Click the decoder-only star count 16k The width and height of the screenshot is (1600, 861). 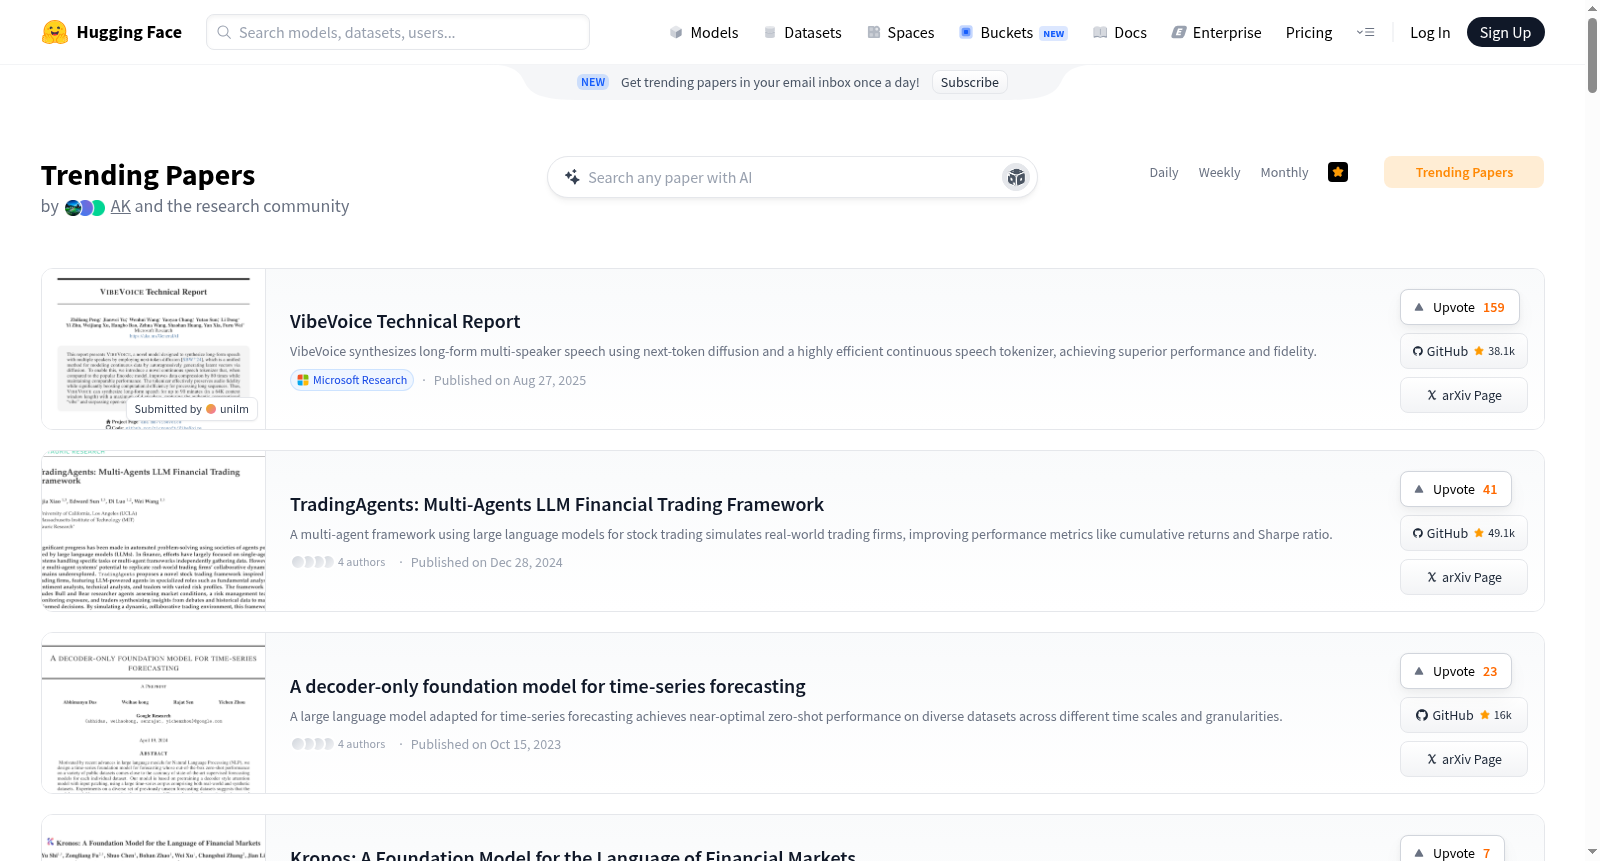click(x=1497, y=715)
